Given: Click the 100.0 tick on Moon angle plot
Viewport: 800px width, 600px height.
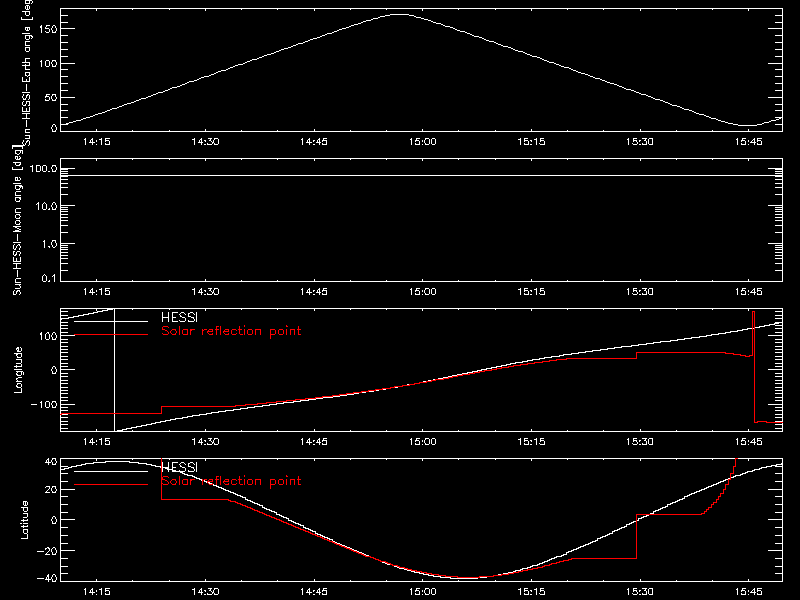Looking at the screenshot, I should 43,168.
